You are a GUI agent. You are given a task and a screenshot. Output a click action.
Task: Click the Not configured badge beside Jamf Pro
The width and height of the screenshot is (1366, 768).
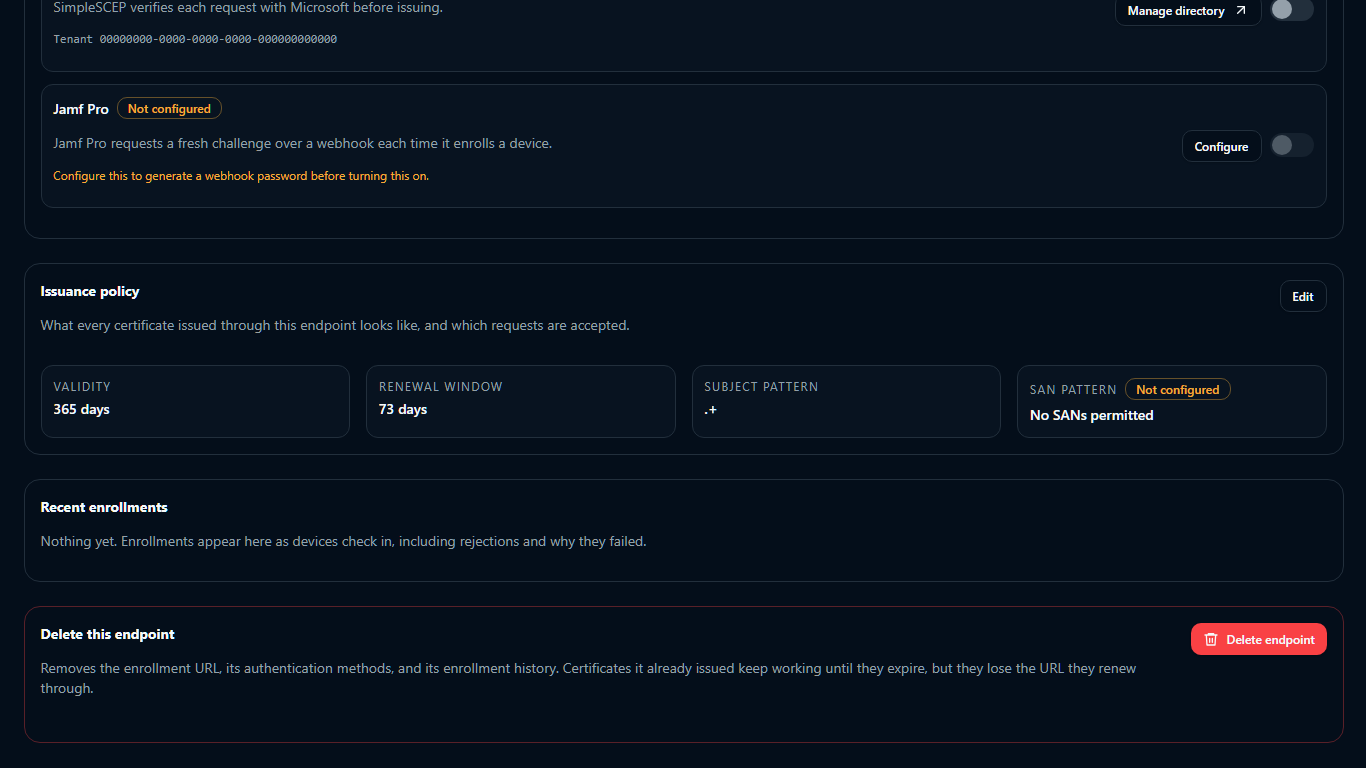169,109
